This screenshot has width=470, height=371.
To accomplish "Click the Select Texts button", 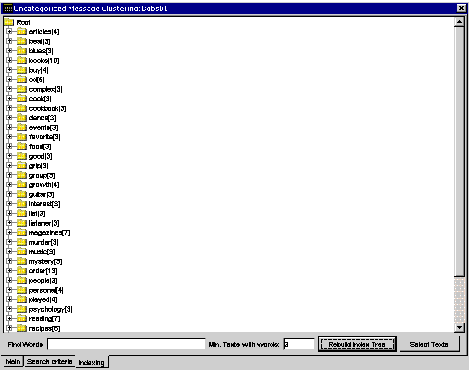I will click(429, 344).
